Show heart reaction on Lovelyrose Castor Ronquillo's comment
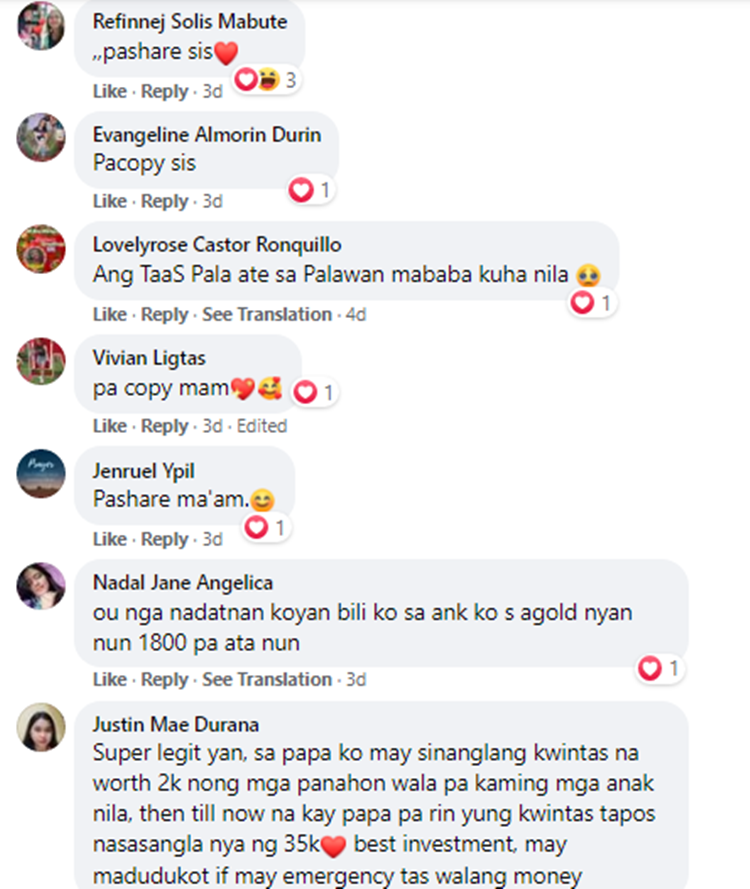Image resolution: width=750 pixels, height=889 pixels. coord(591,303)
